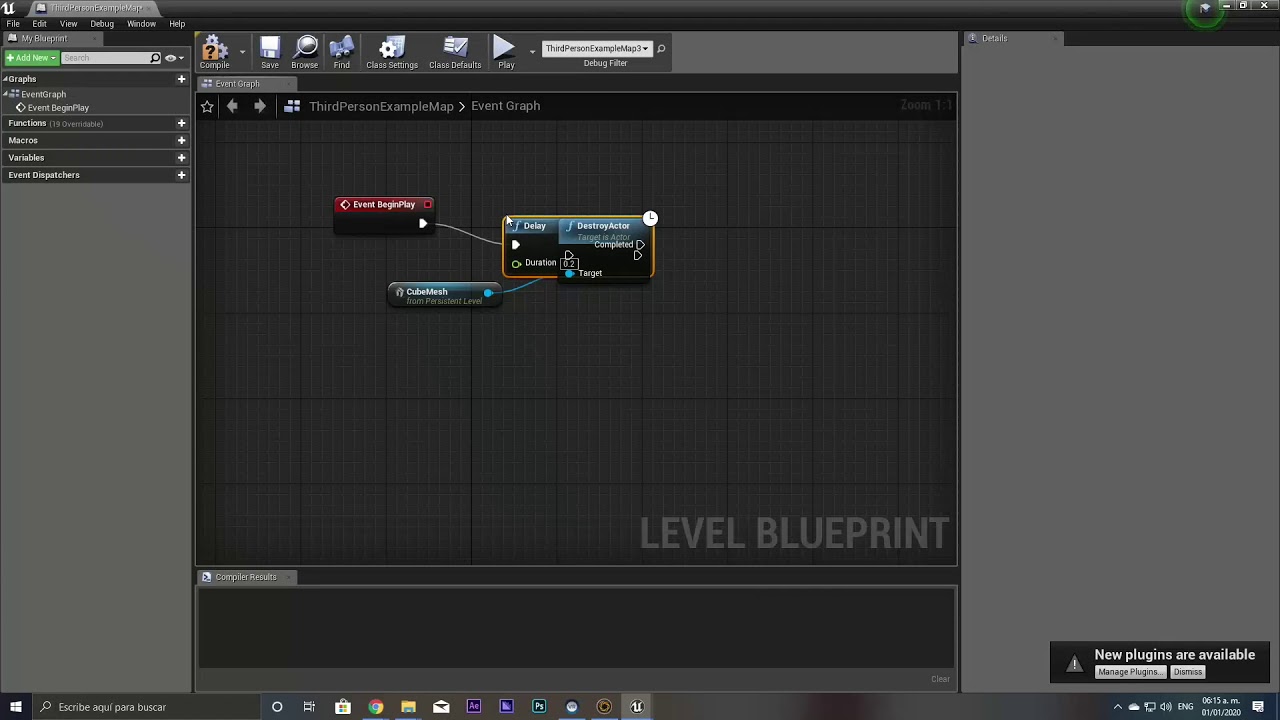Navigate forward in graph history
Image resolution: width=1280 pixels, height=720 pixels.
click(x=259, y=106)
